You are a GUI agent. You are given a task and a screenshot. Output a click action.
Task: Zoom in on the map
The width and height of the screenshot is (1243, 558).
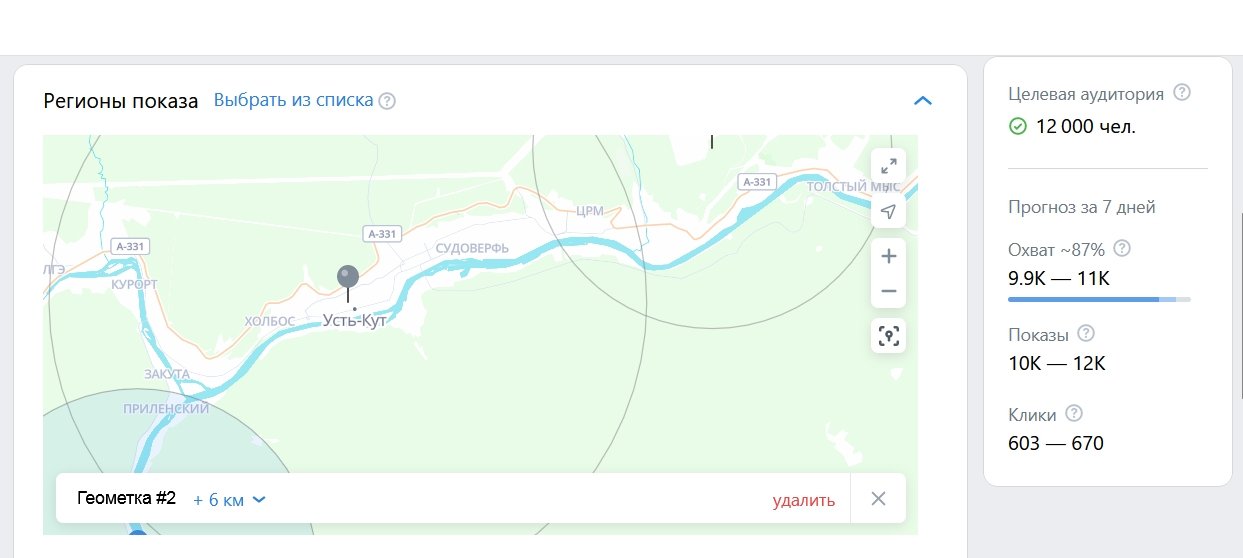(888, 256)
